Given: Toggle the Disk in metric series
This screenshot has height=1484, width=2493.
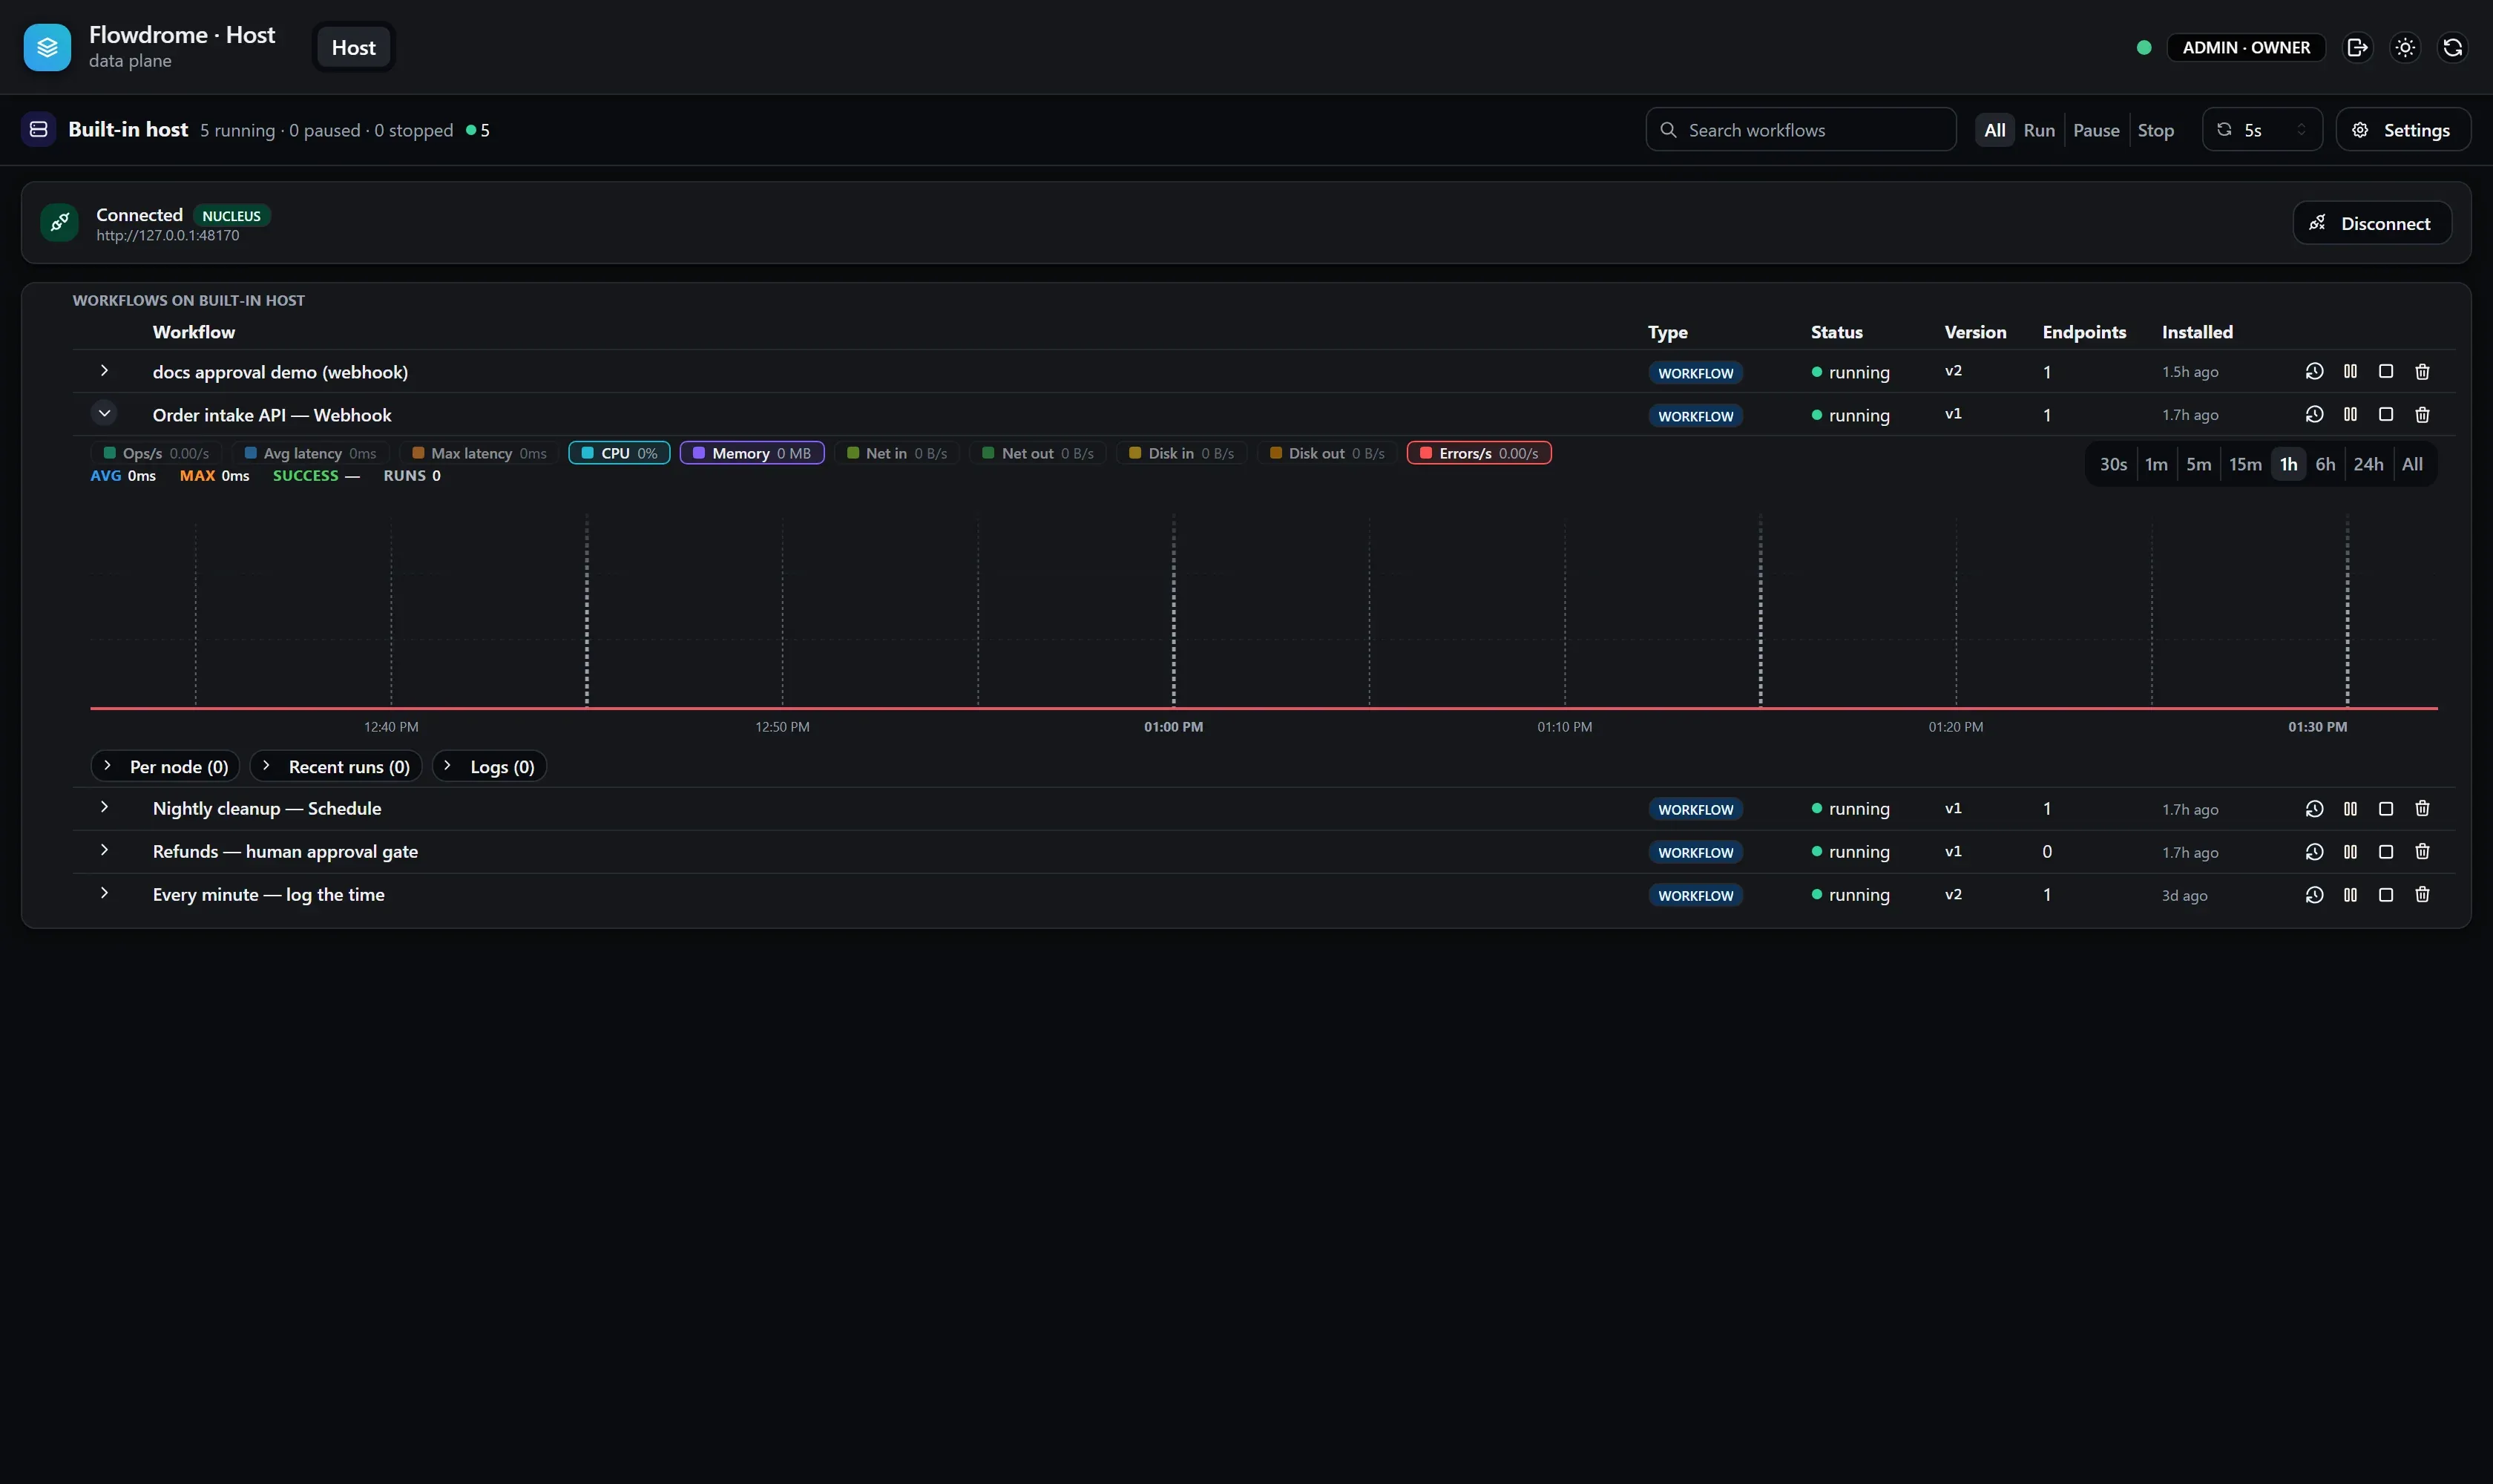Looking at the screenshot, I should tap(1181, 453).
